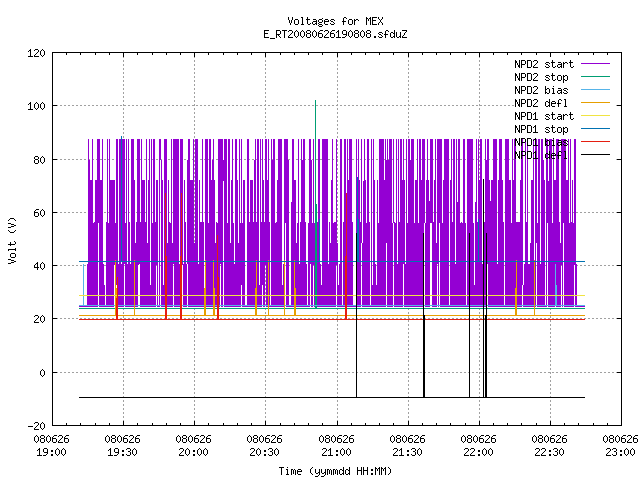The width and height of the screenshot is (640, 480).
Task: Click the y-axis tick label '60'
Action: pyautogui.click(x=39, y=213)
